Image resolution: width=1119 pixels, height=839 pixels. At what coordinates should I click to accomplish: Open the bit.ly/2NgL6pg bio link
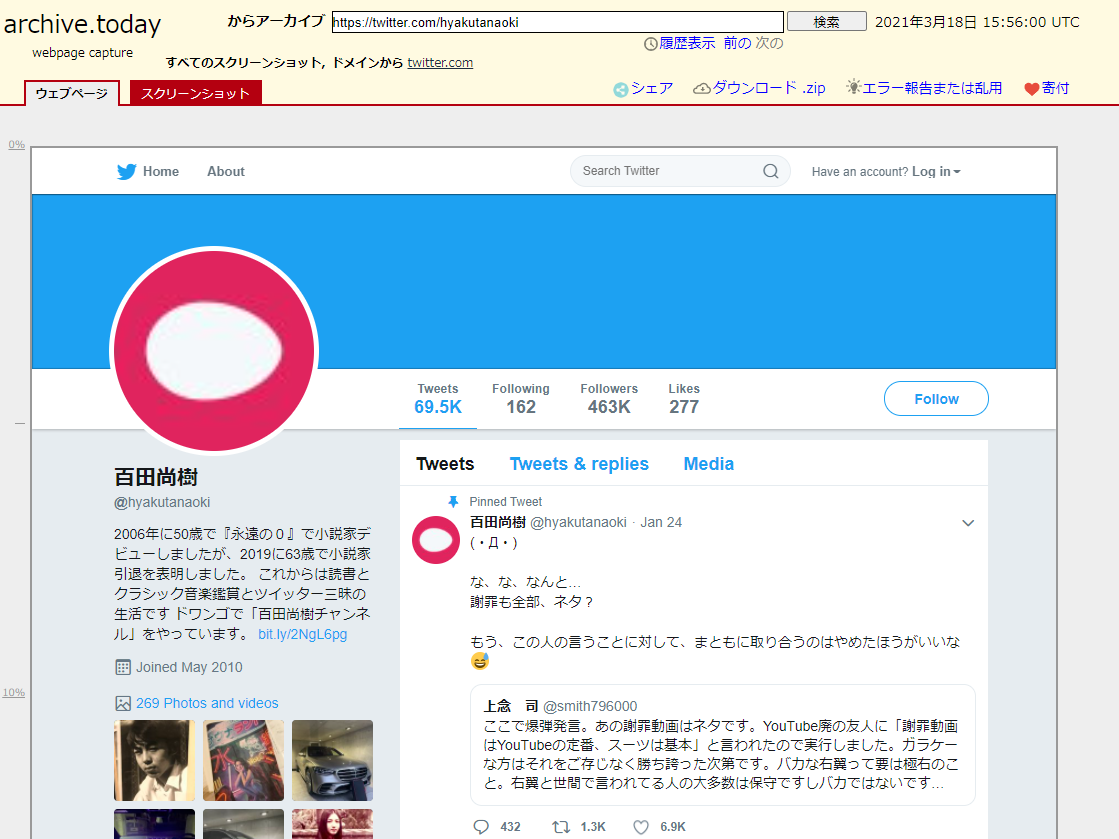click(x=303, y=634)
